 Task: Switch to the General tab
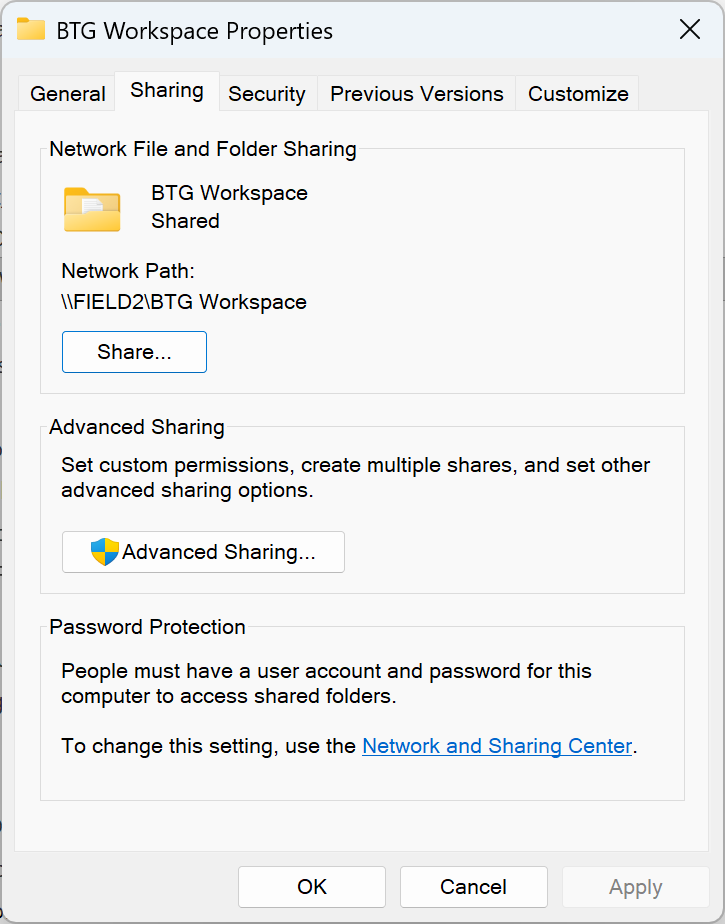[x=68, y=94]
